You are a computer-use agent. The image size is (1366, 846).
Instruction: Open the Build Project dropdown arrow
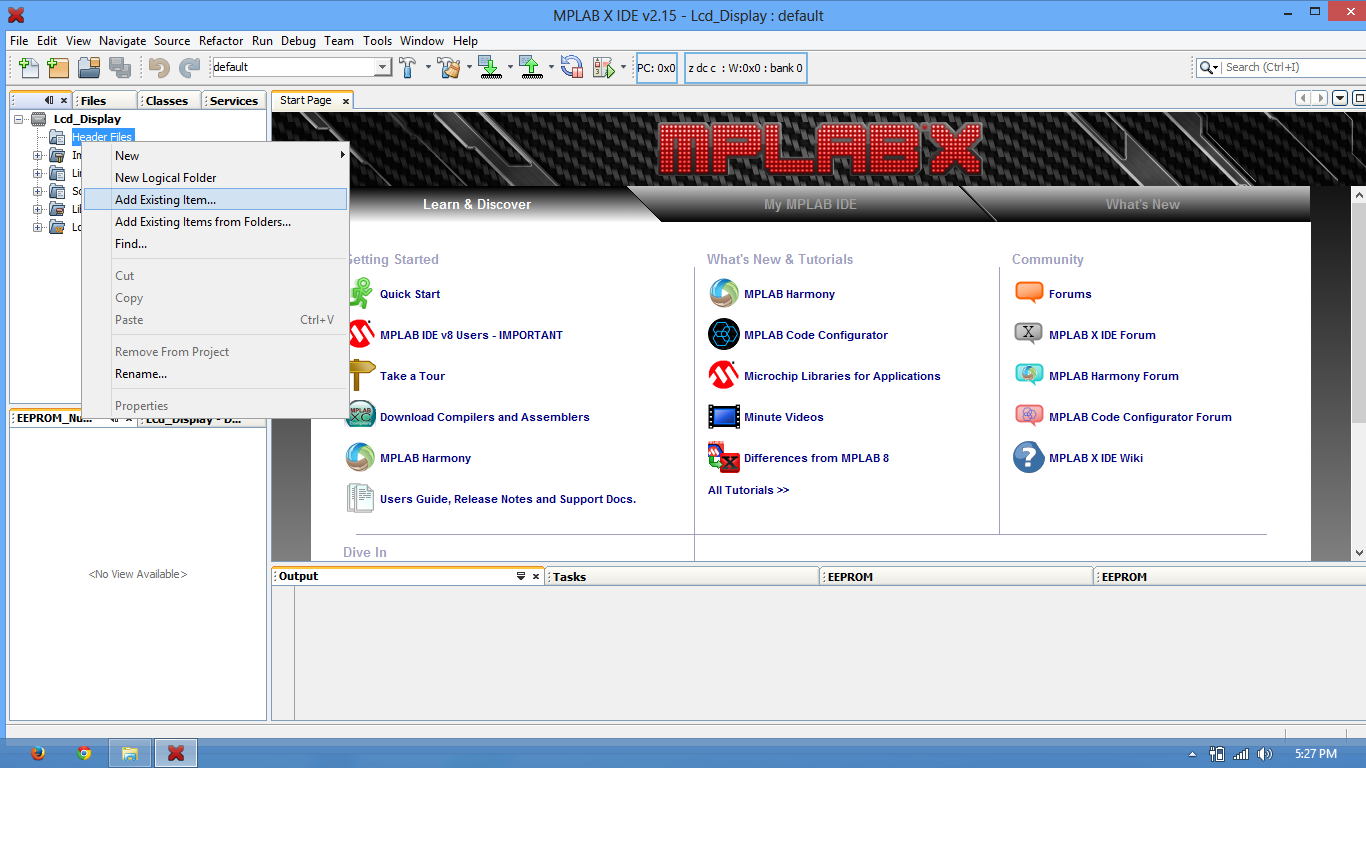428,67
